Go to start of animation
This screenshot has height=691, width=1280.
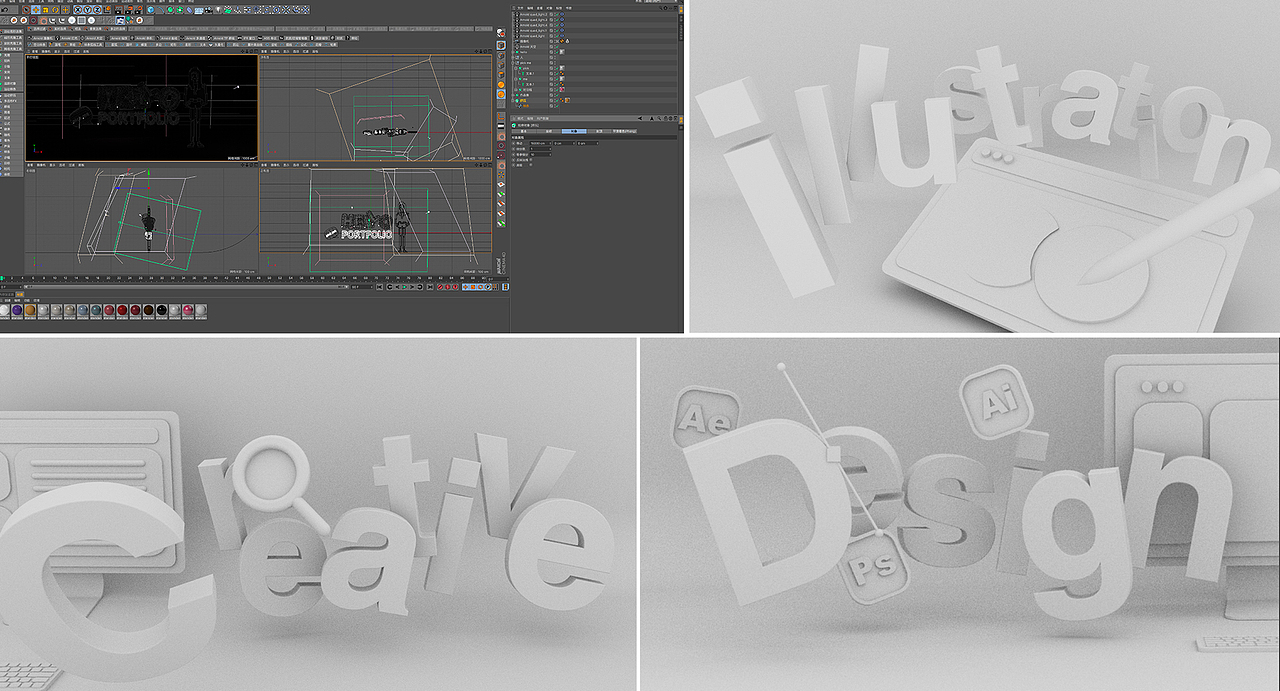379,287
